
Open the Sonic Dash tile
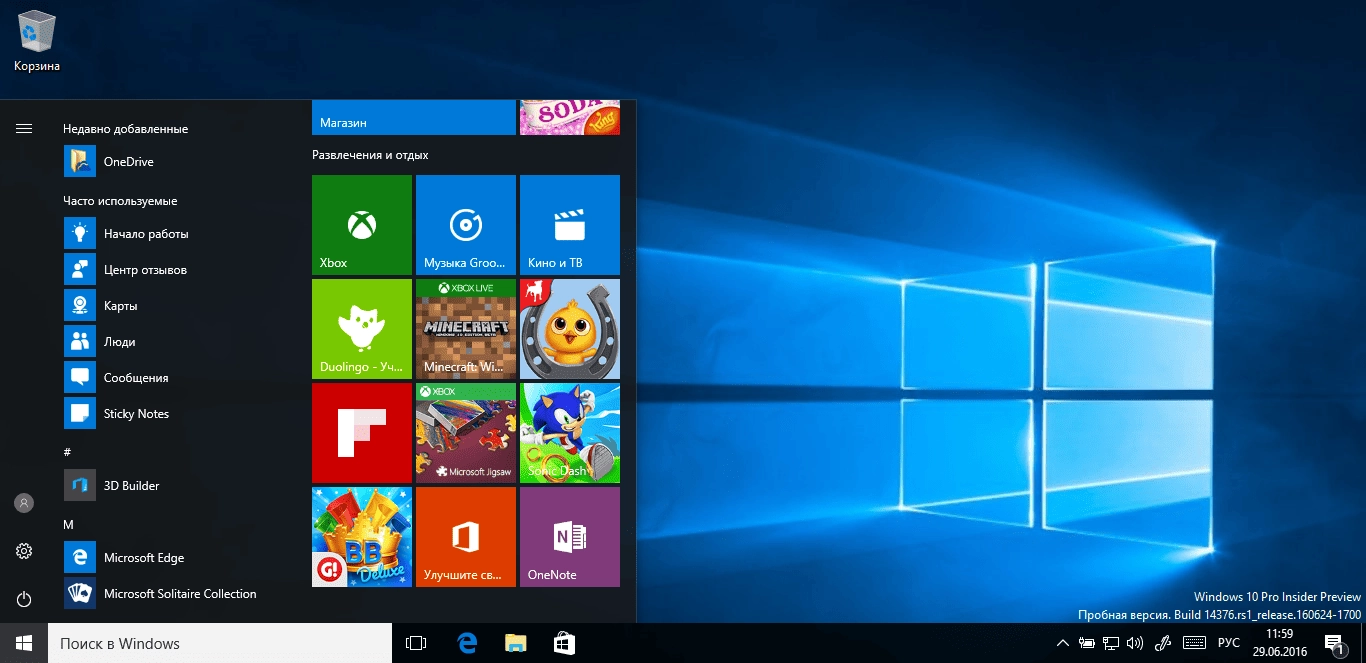[570, 433]
